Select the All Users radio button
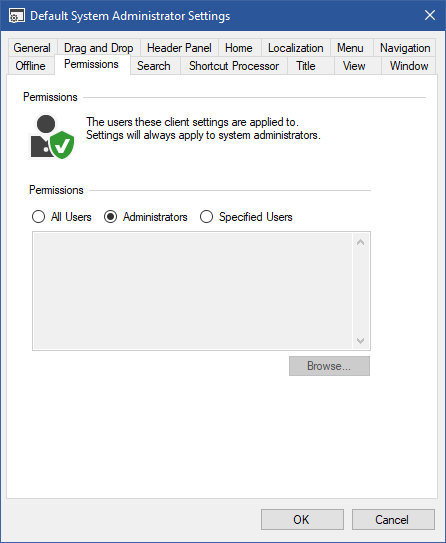This screenshot has width=446, height=543. [x=38, y=217]
